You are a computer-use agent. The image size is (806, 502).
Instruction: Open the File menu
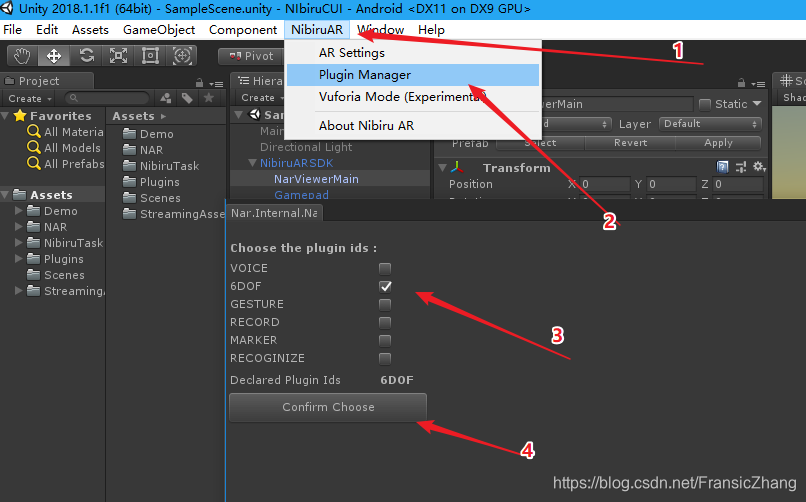tap(12, 30)
